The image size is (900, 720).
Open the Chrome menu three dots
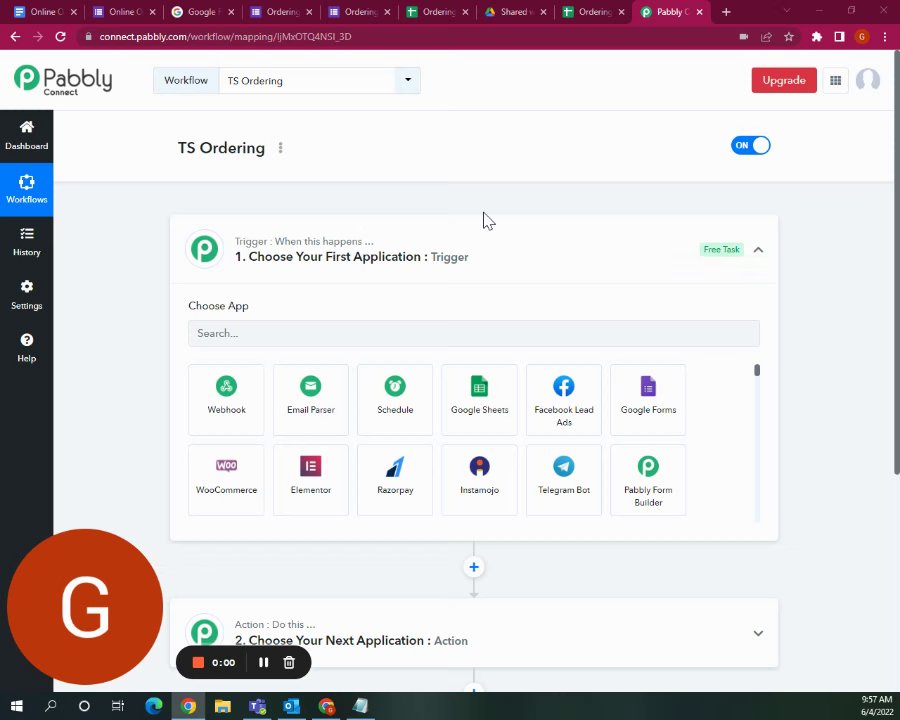pyautogui.click(x=885, y=37)
